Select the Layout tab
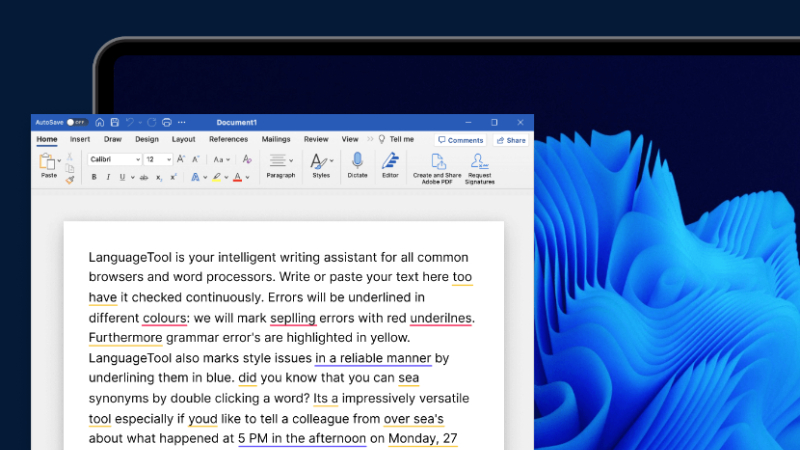This screenshot has width=800, height=450. [x=184, y=139]
